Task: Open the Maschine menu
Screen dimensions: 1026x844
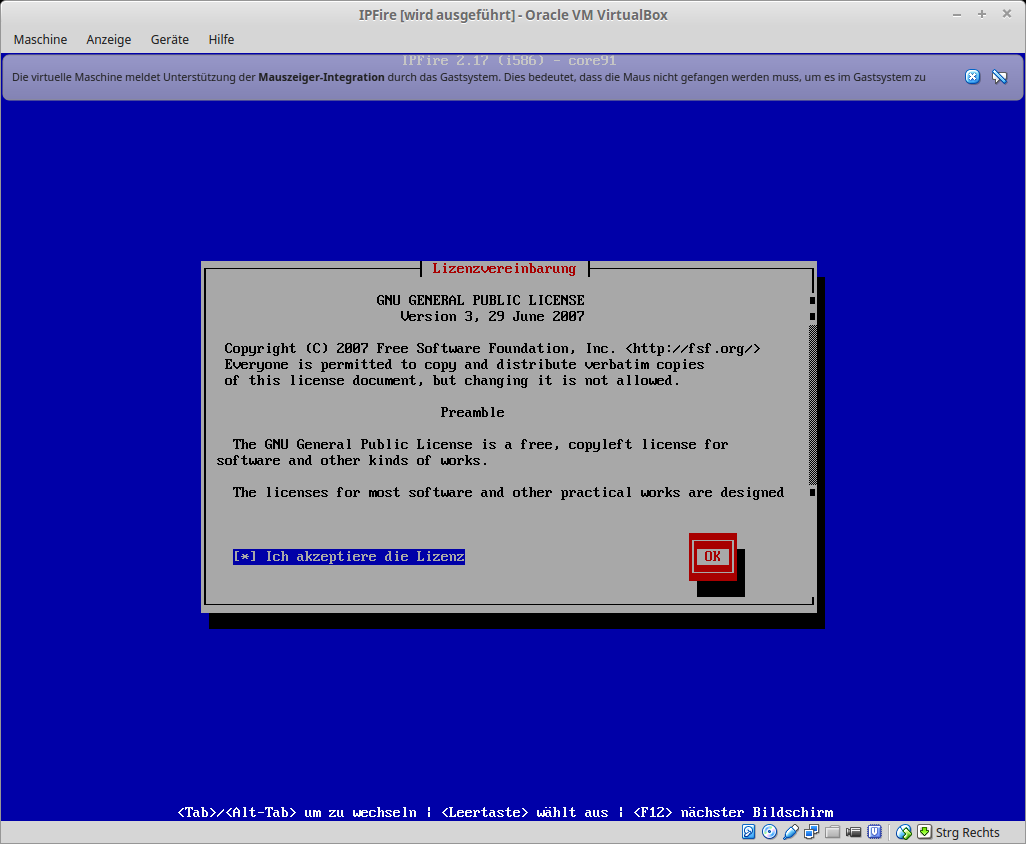Action: [x=41, y=39]
